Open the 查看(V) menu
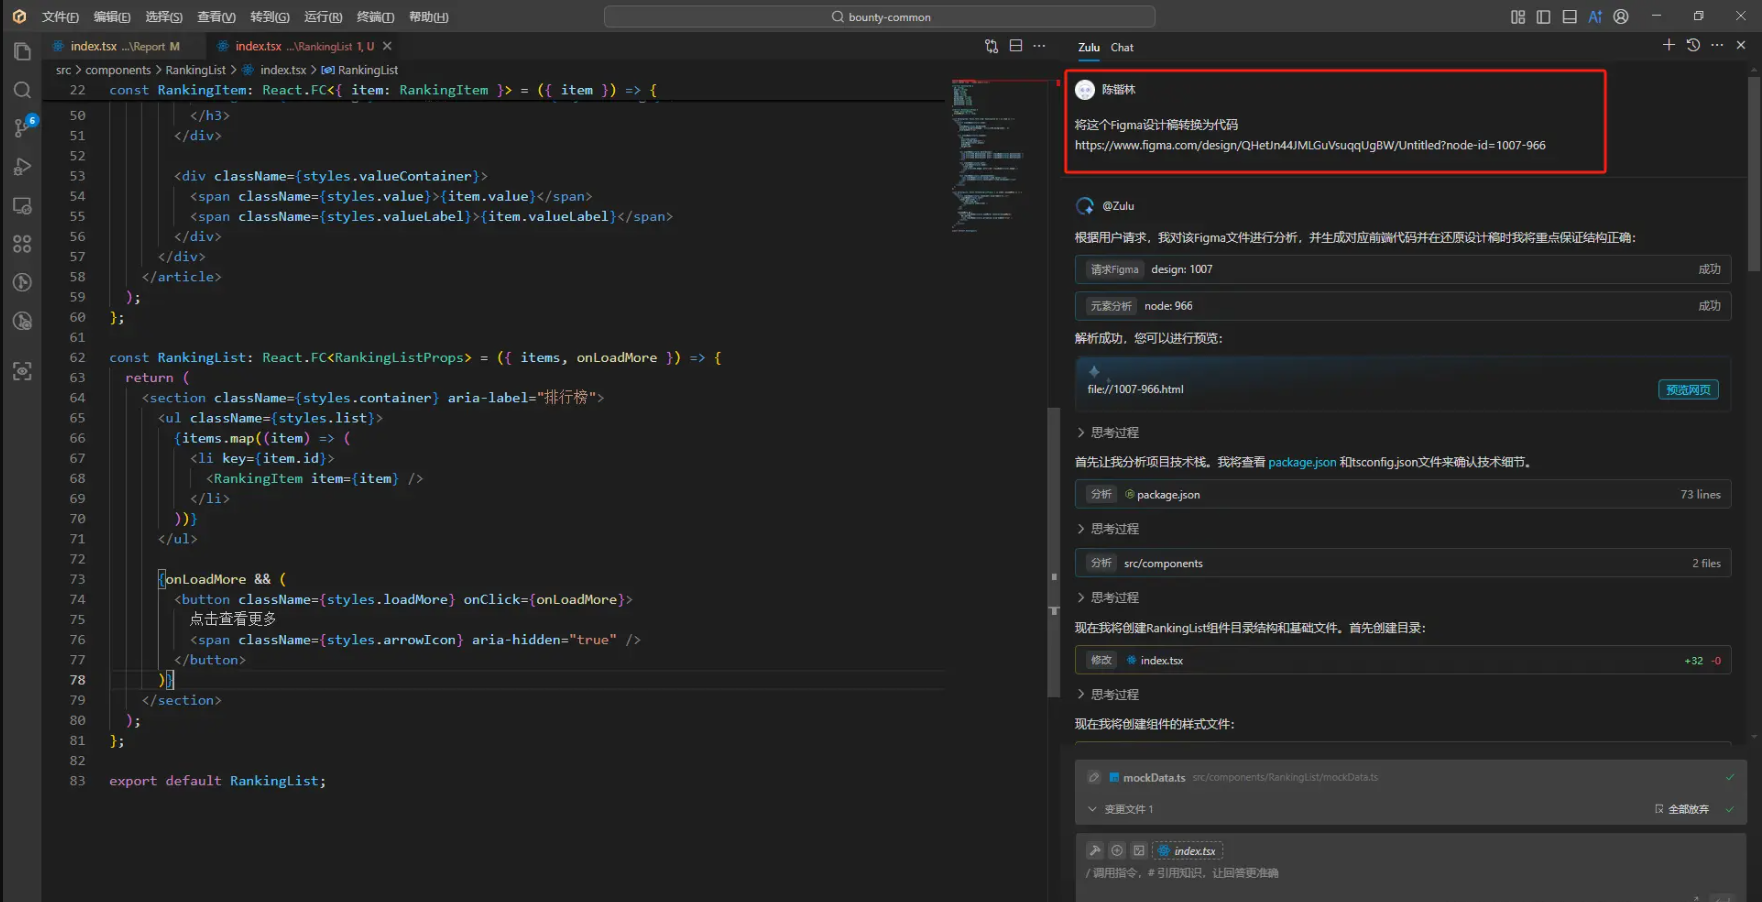 pyautogui.click(x=216, y=17)
